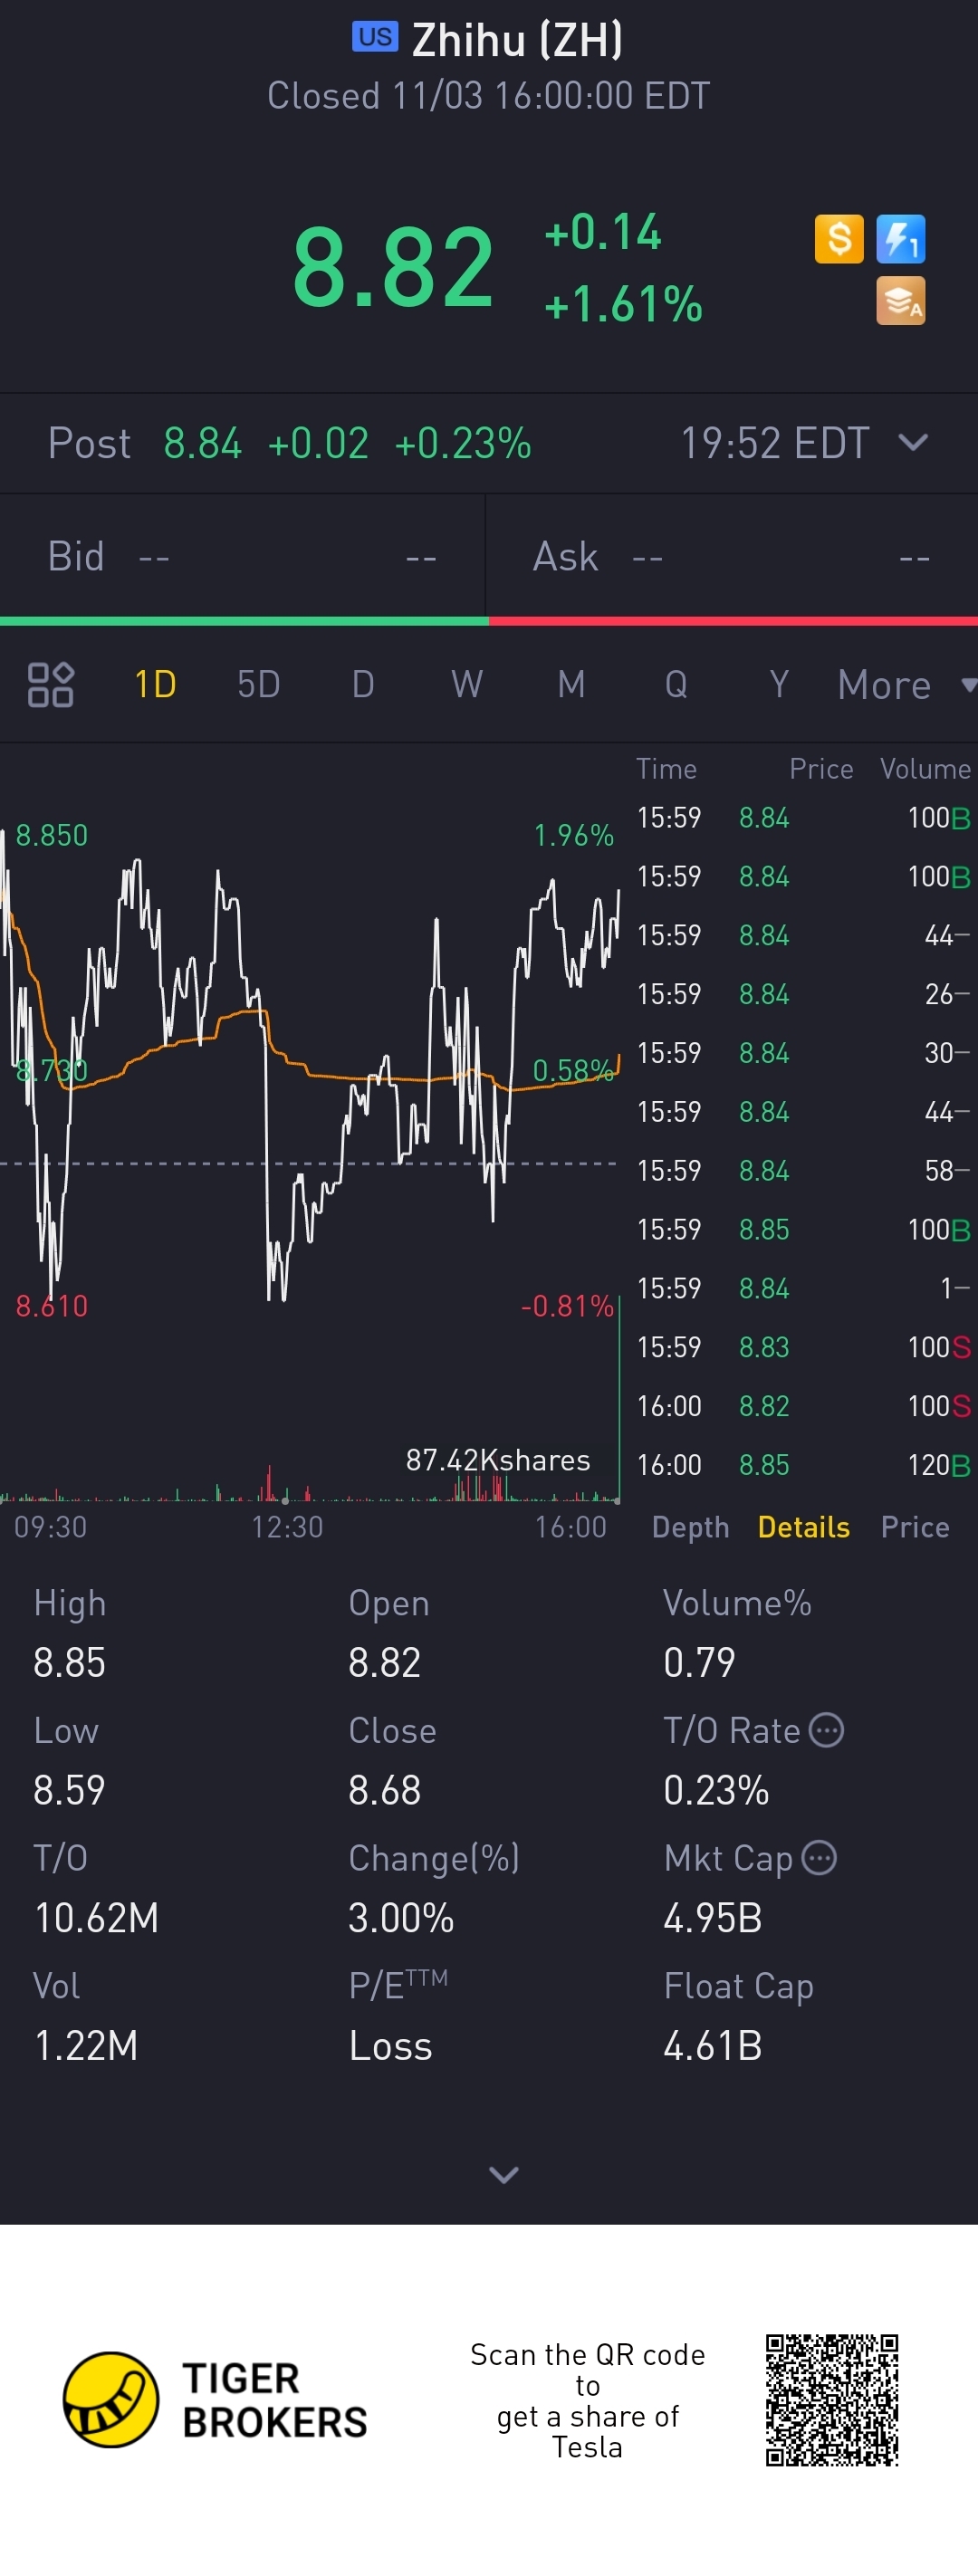Select the Details tab

tap(804, 1527)
